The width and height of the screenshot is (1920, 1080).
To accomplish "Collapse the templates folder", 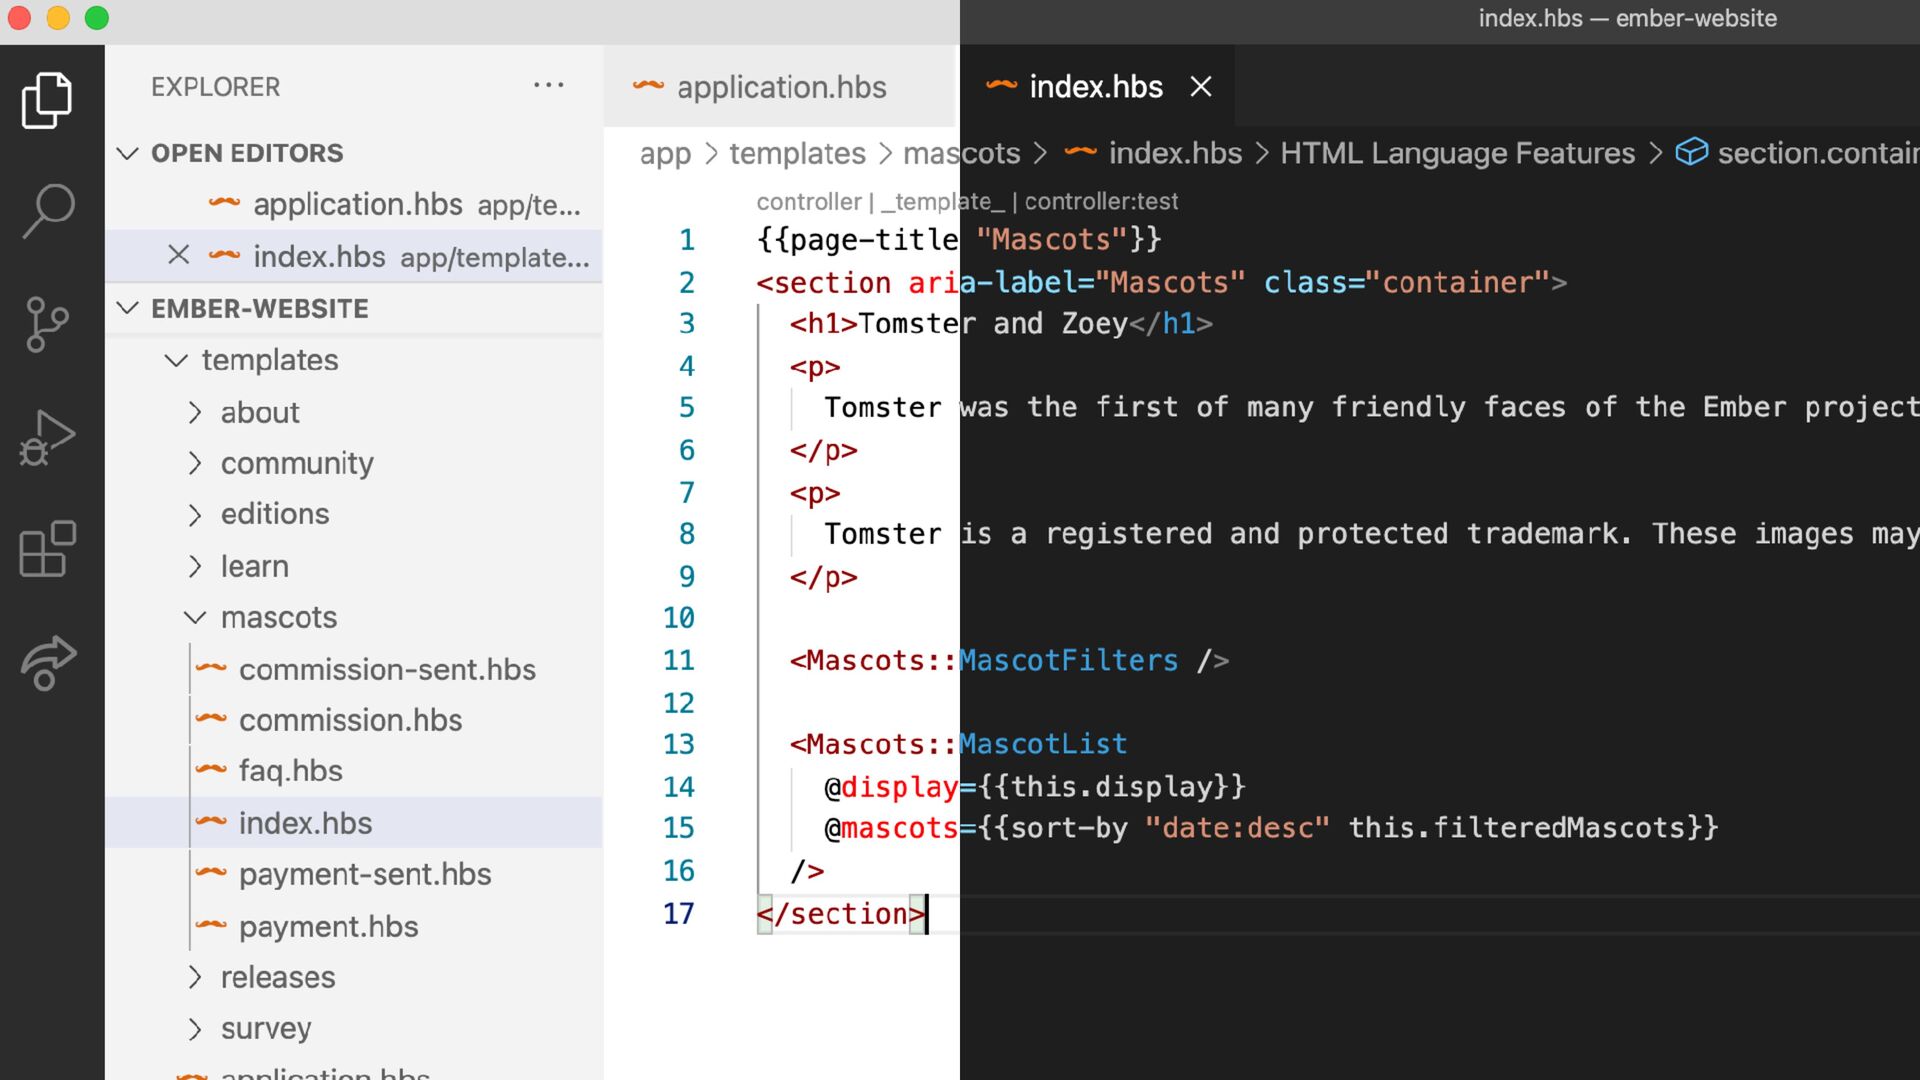I will tap(176, 360).
